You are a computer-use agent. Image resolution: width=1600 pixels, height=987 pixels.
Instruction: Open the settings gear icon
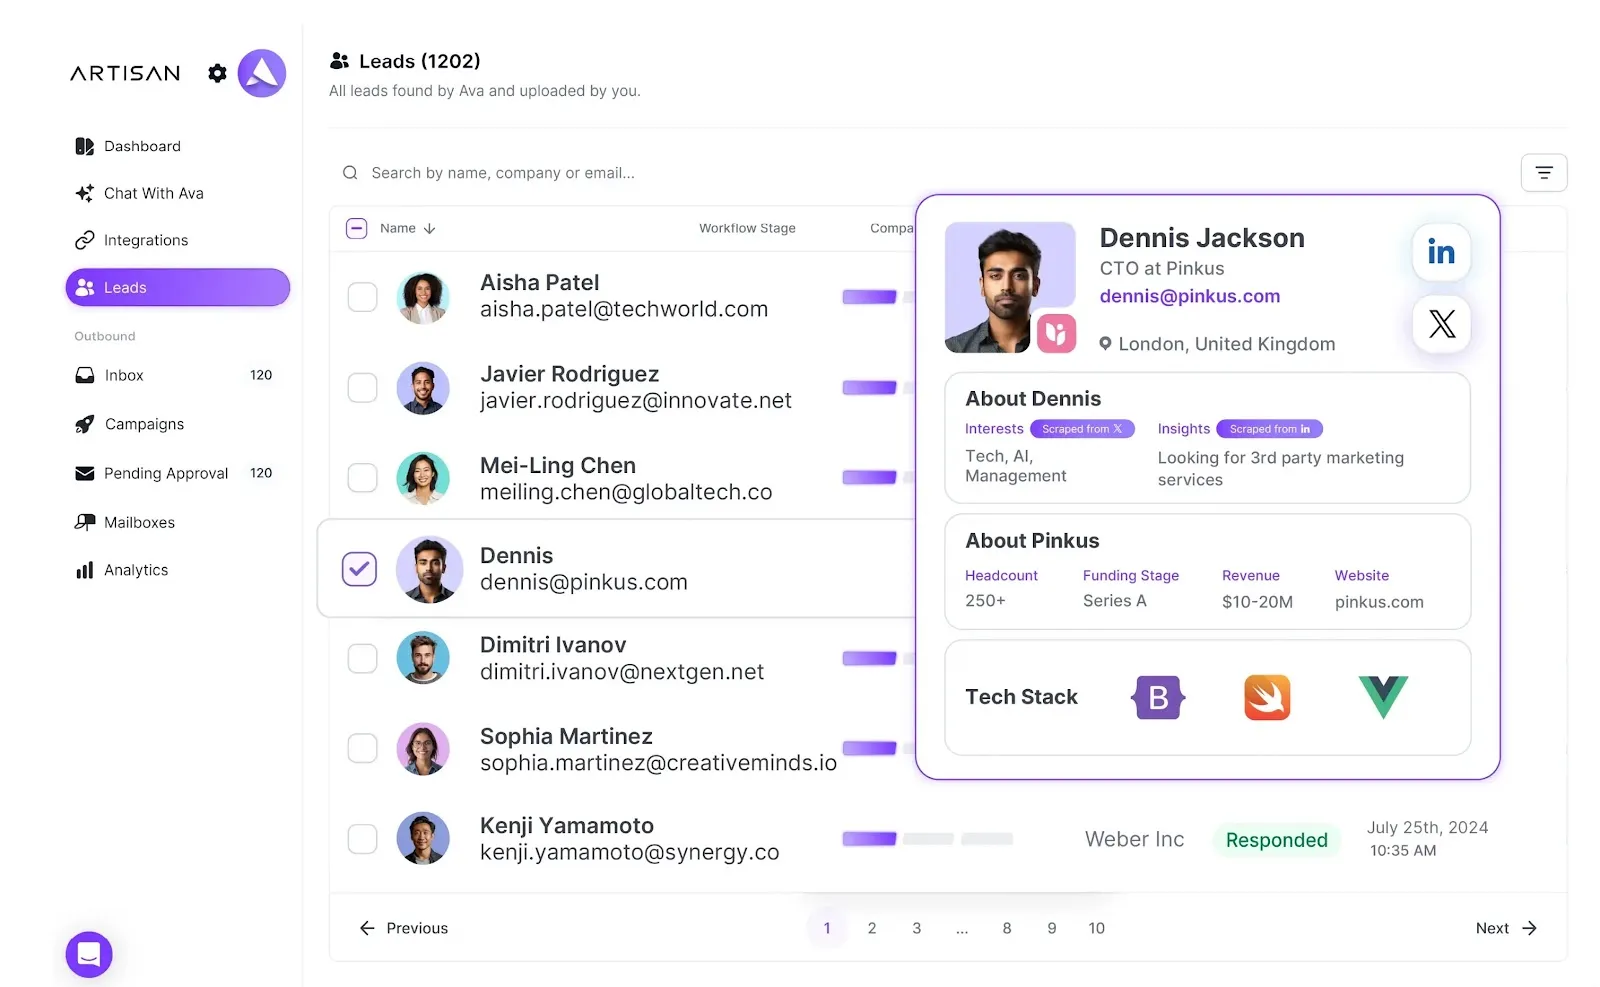pyautogui.click(x=217, y=73)
